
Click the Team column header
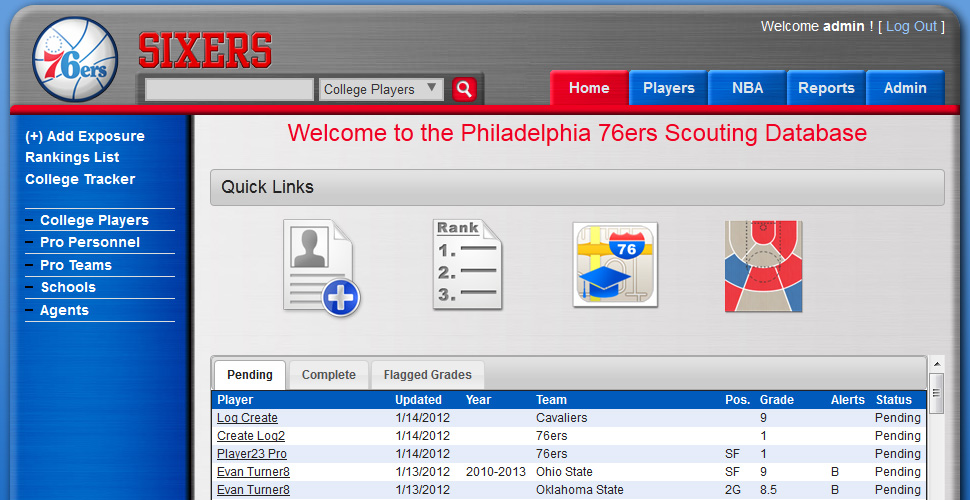pyautogui.click(x=551, y=400)
